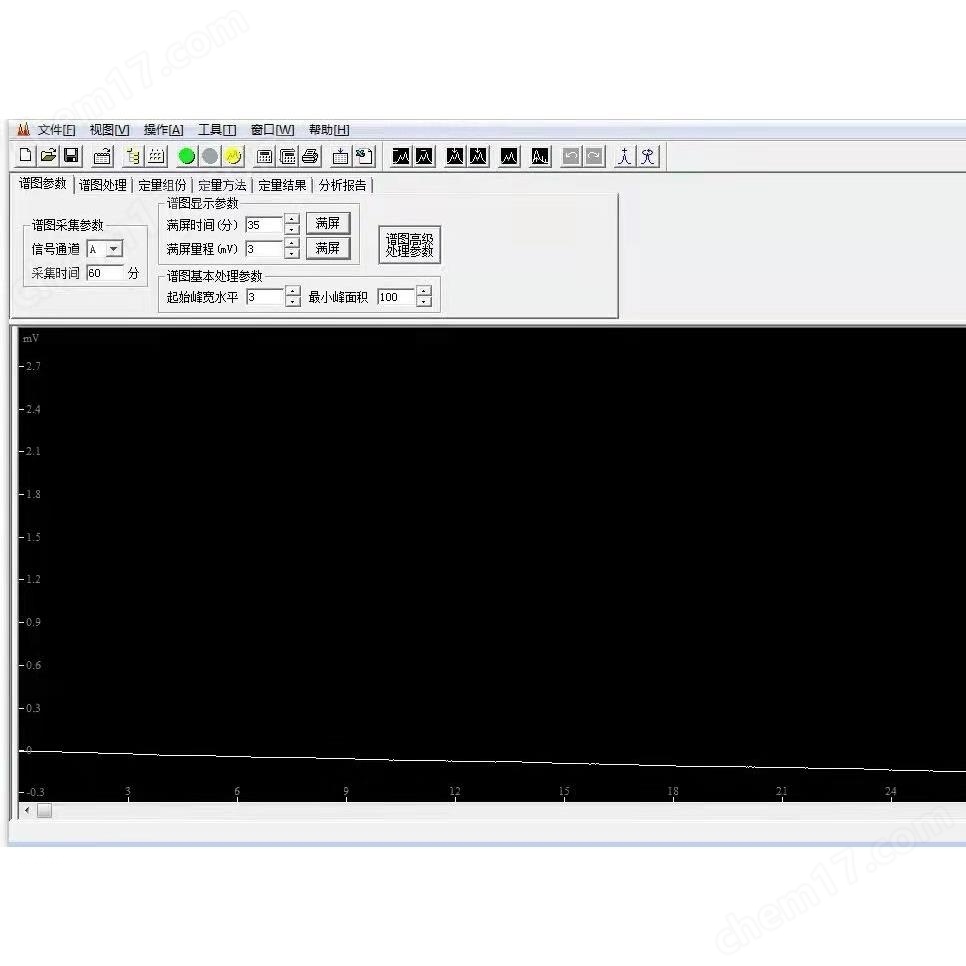The image size is (966, 966).
Task: Increase 满屏量程 with up arrow
Action: pos(292,243)
